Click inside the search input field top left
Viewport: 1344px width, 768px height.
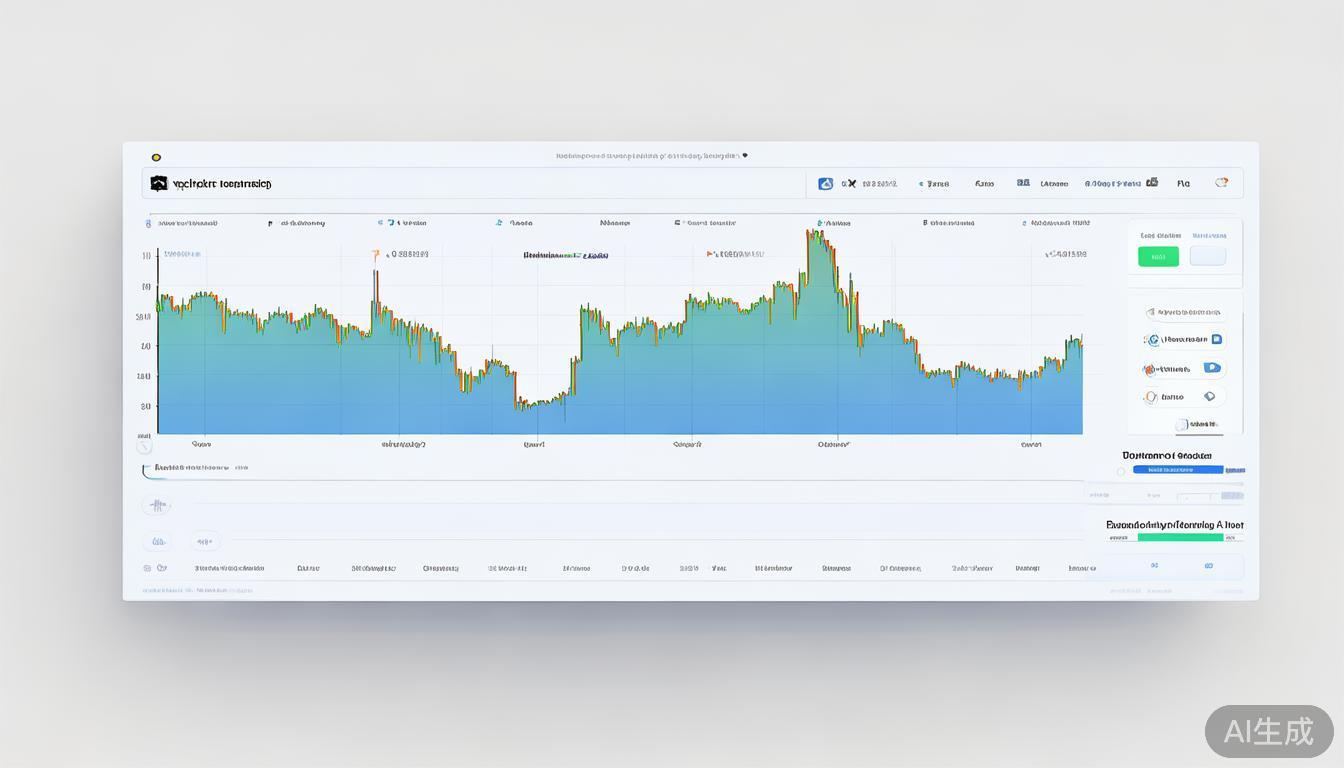coord(400,183)
